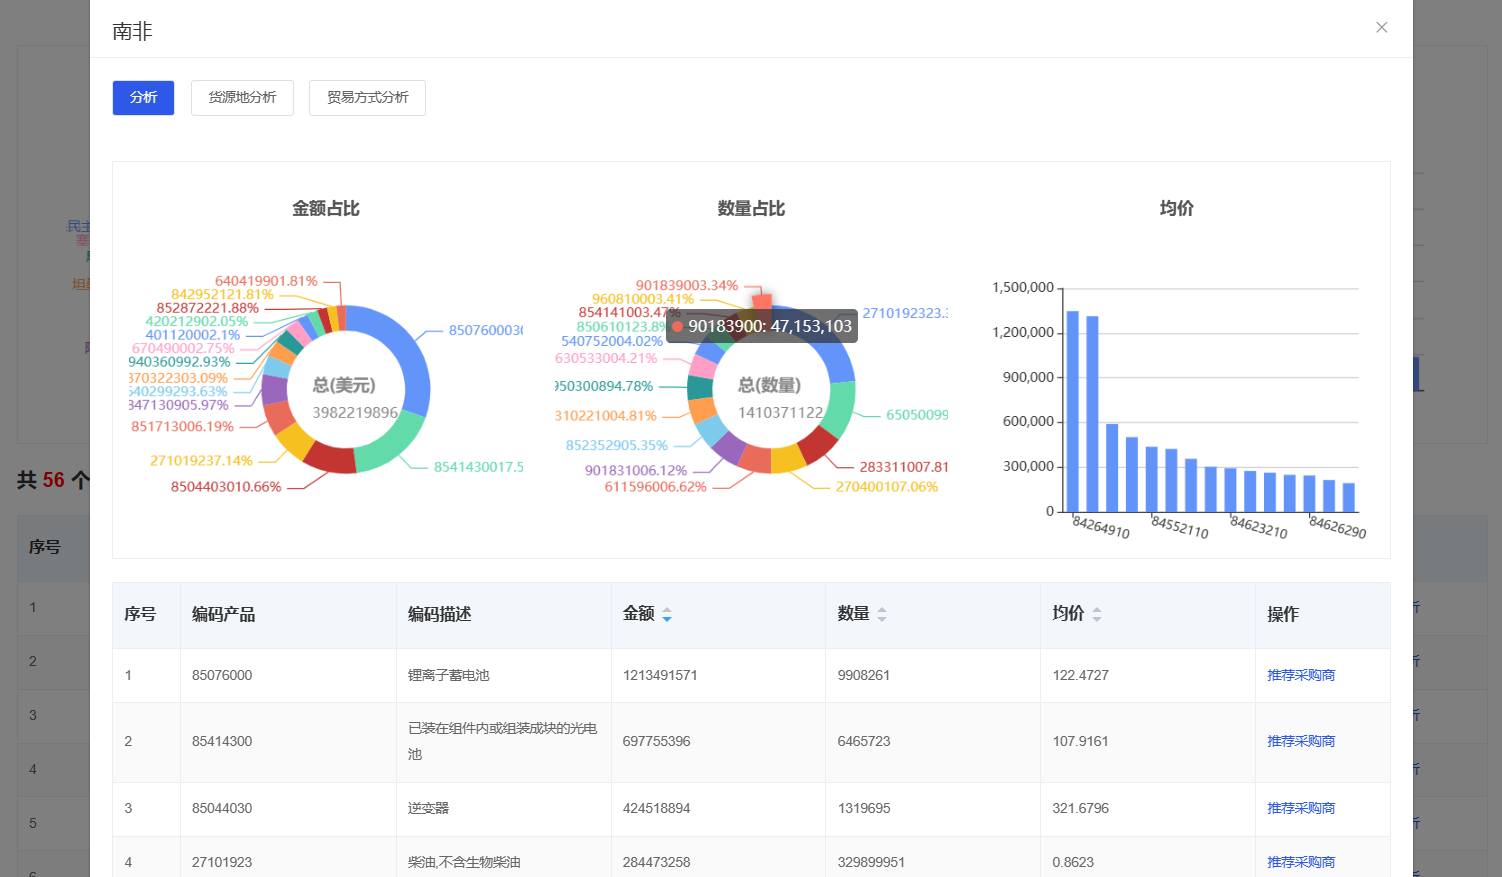Sort table by 金额 column arrows

667,615
